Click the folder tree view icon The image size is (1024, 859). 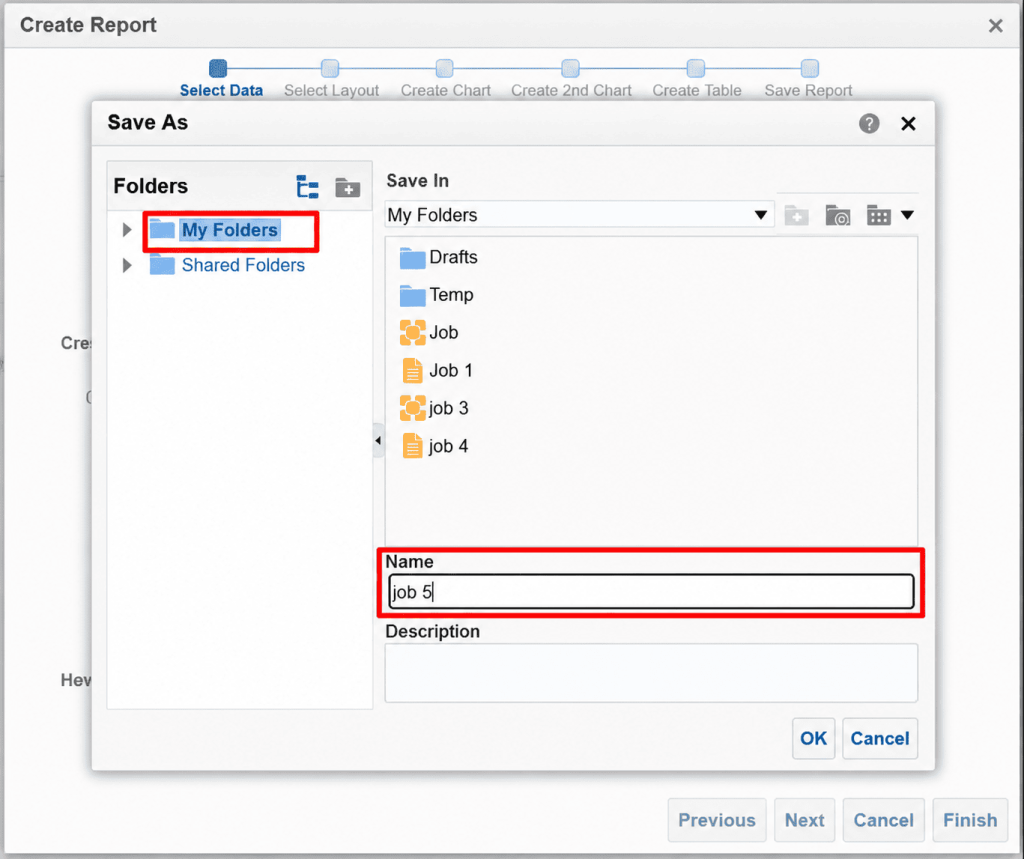(x=307, y=187)
